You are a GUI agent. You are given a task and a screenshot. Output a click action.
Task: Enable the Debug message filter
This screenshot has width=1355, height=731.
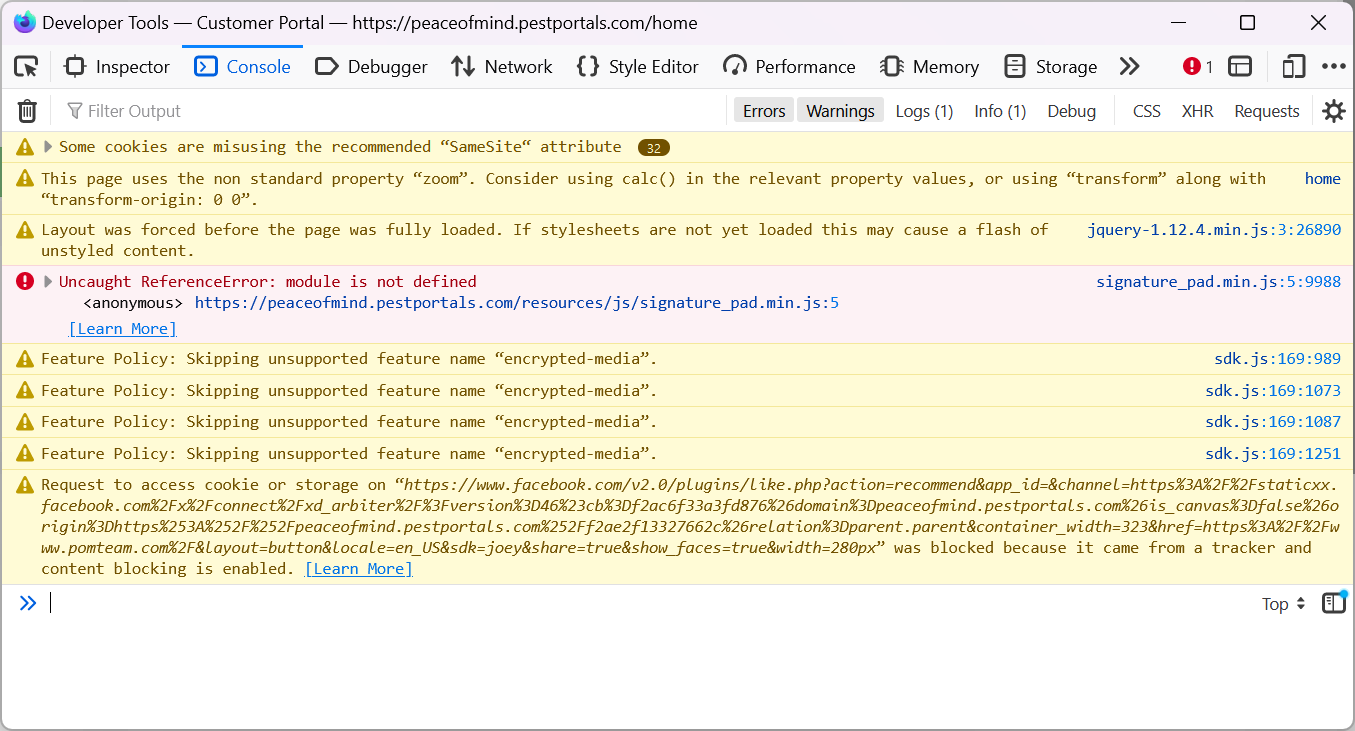point(1071,110)
